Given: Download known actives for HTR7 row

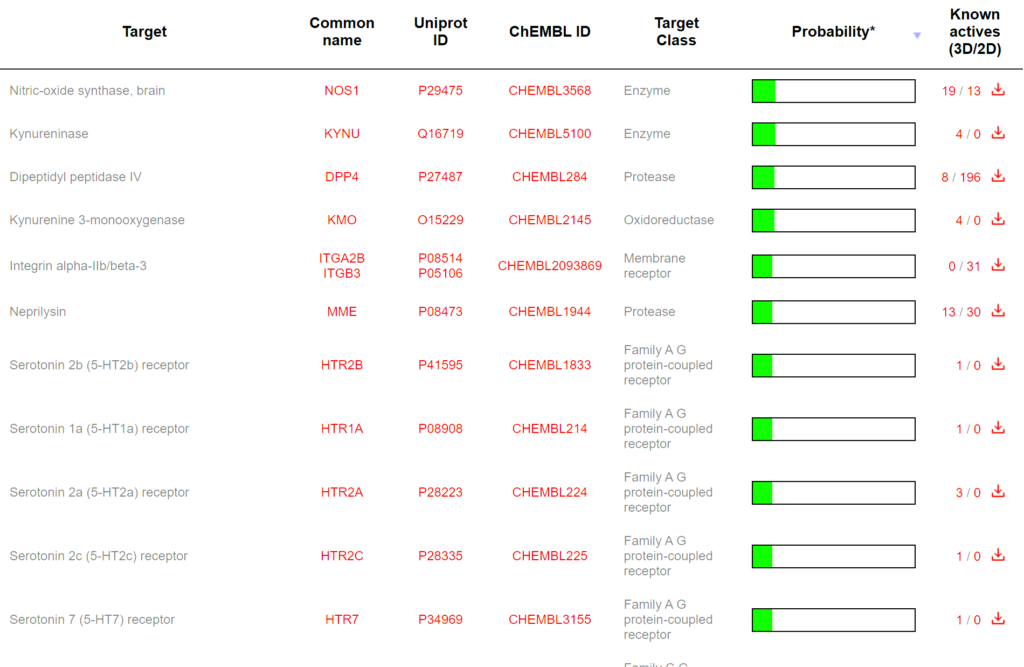Looking at the screenshot, I should coord(997,619).
